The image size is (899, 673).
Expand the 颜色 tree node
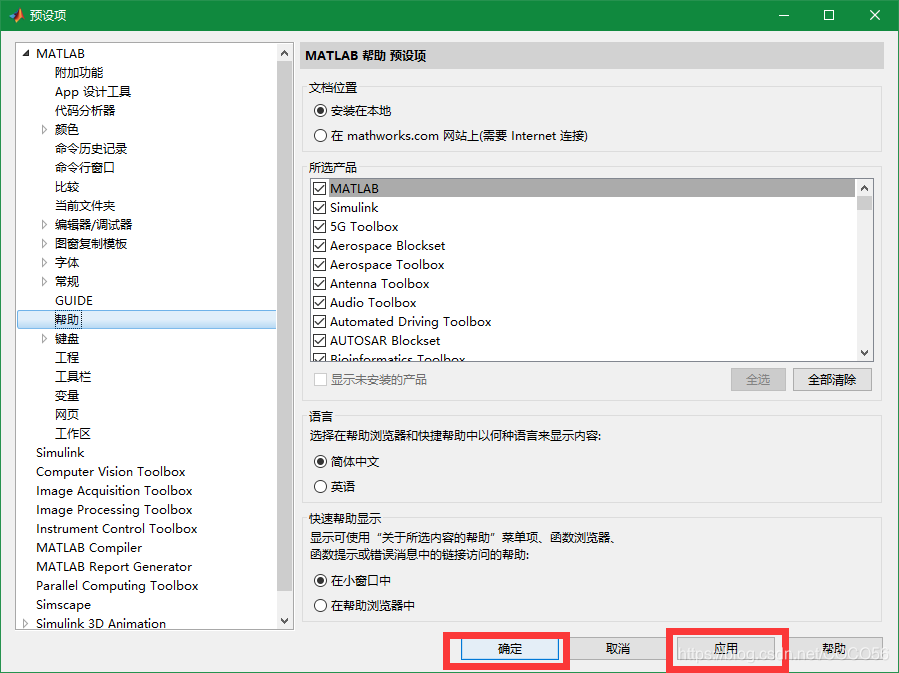(x=44, y=130)
